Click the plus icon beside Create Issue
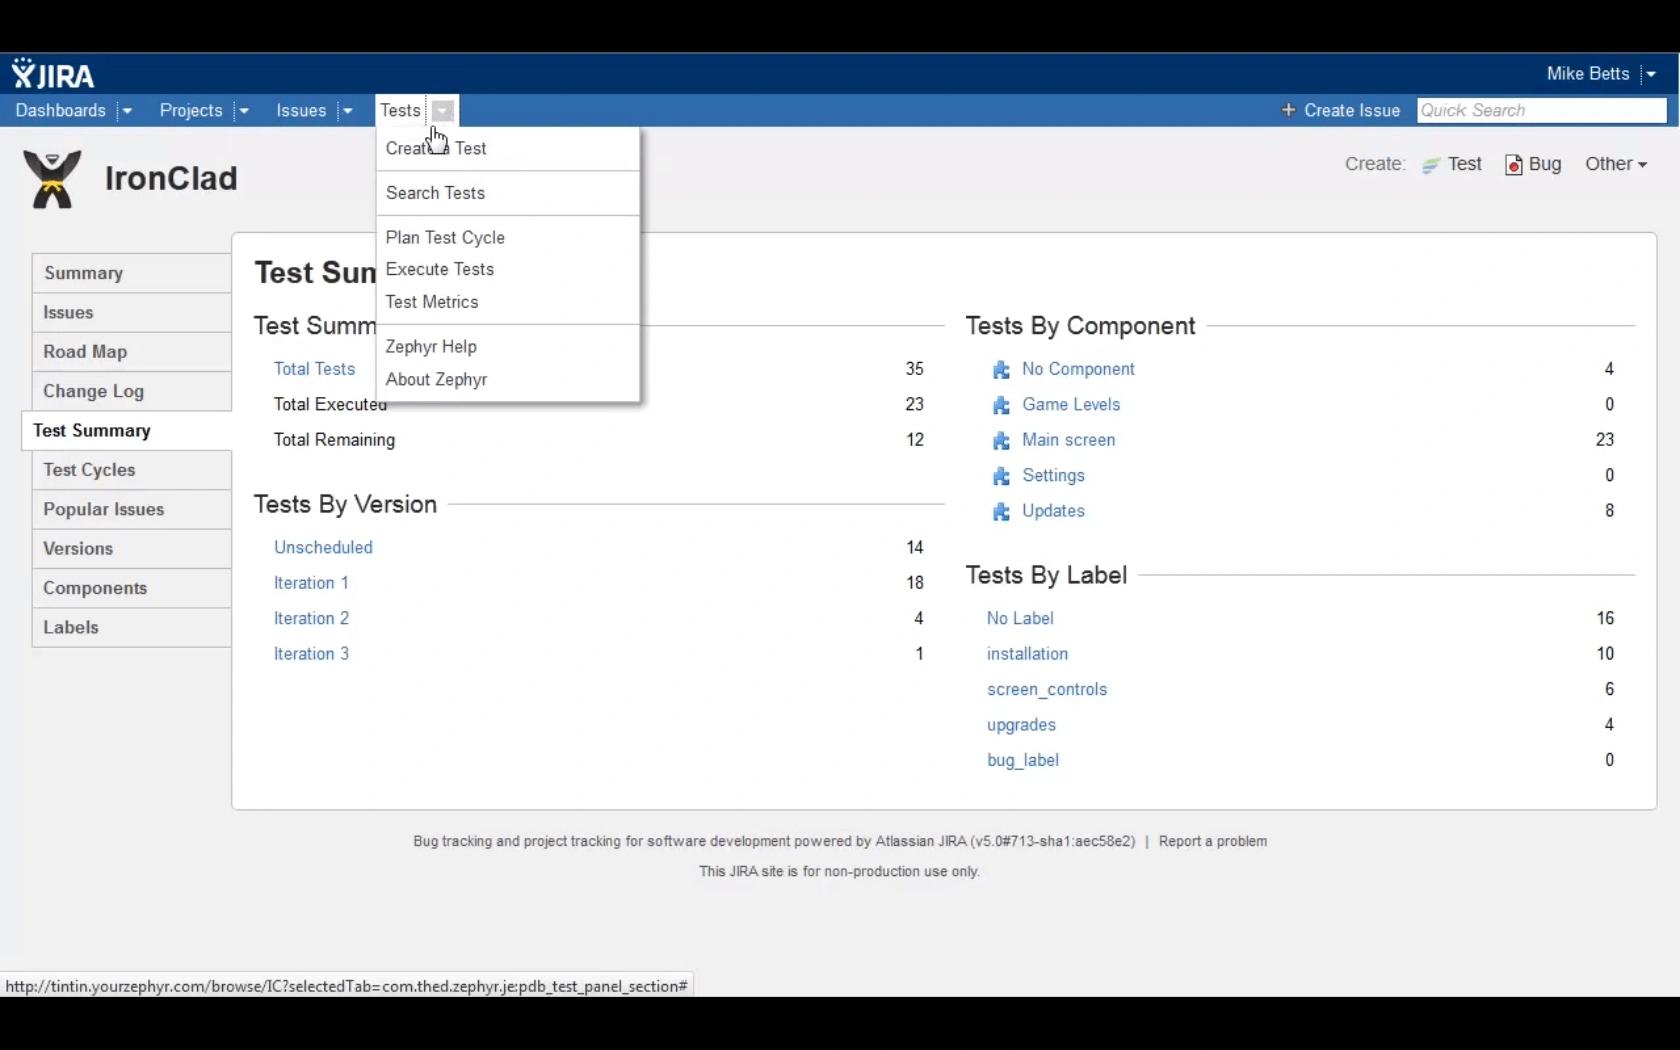The height and width of the screenshot is (1050, 1680). (x=1288, y=110)
